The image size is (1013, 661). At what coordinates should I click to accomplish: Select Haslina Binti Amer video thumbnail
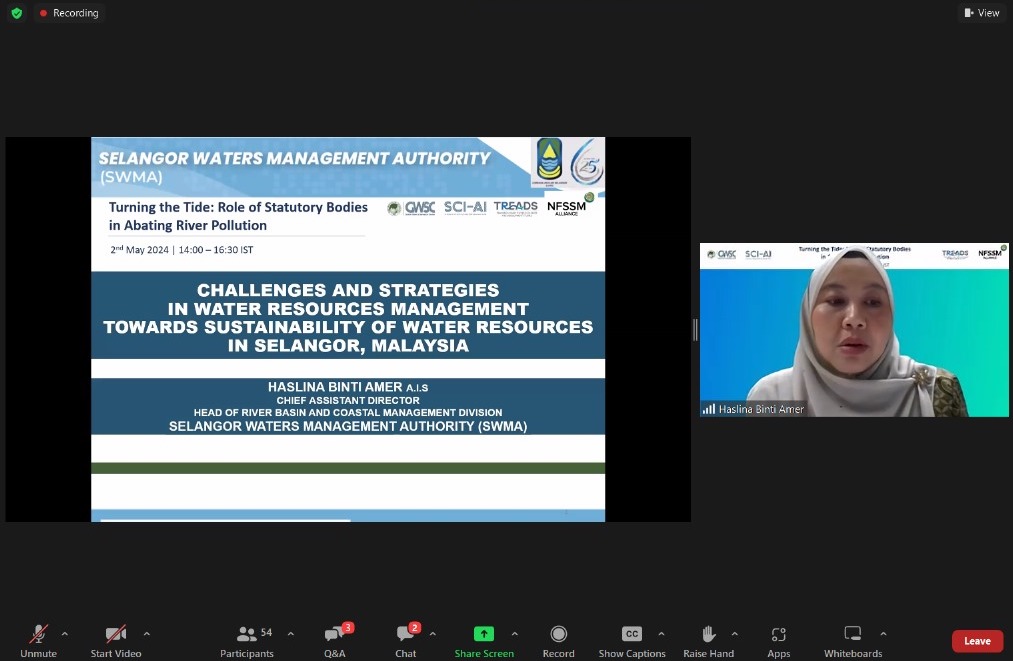coord(854,330)
